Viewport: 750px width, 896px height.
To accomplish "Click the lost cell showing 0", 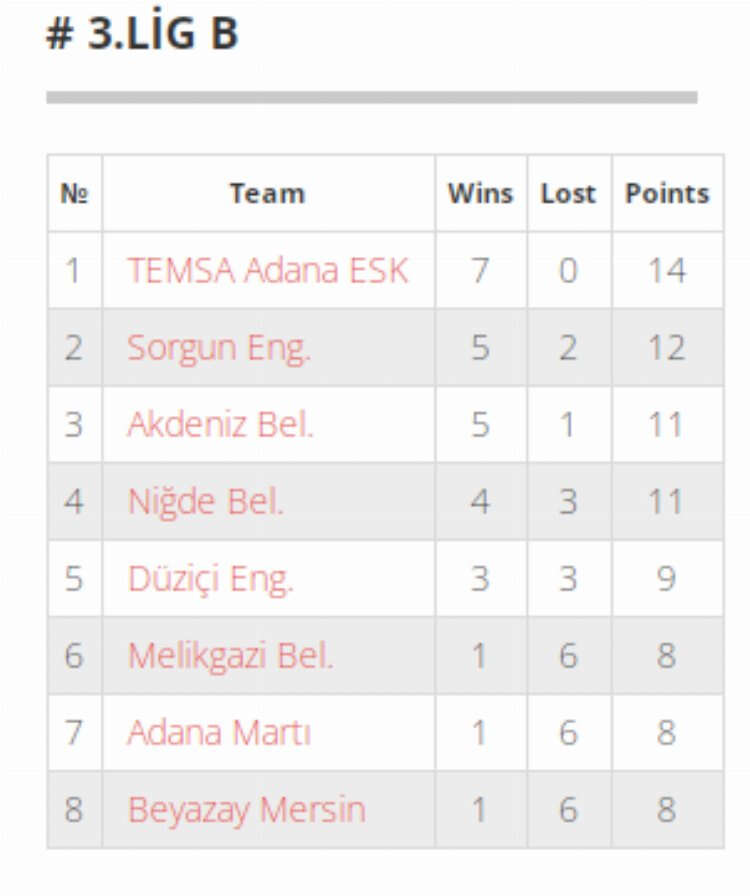I will [568, 271].
